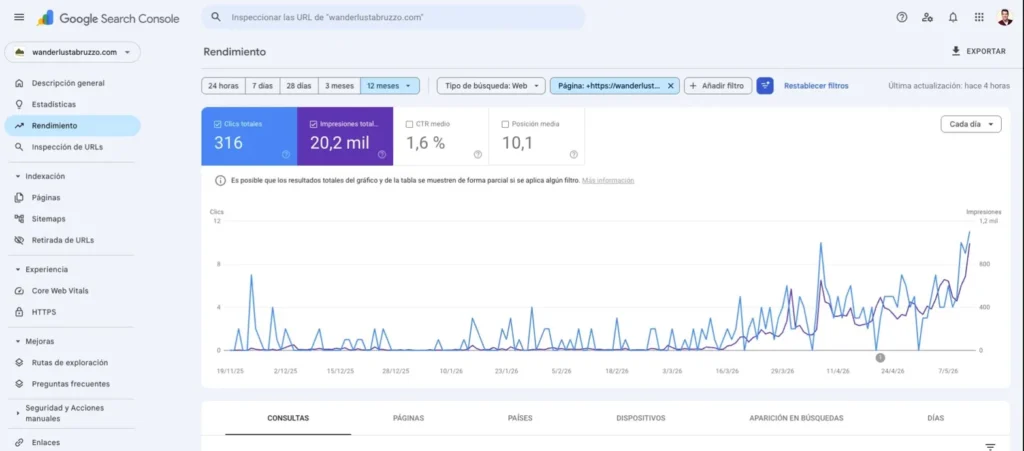Switch to APARICIÓN EN BÚSQUEDAS tab

(796, 418)
